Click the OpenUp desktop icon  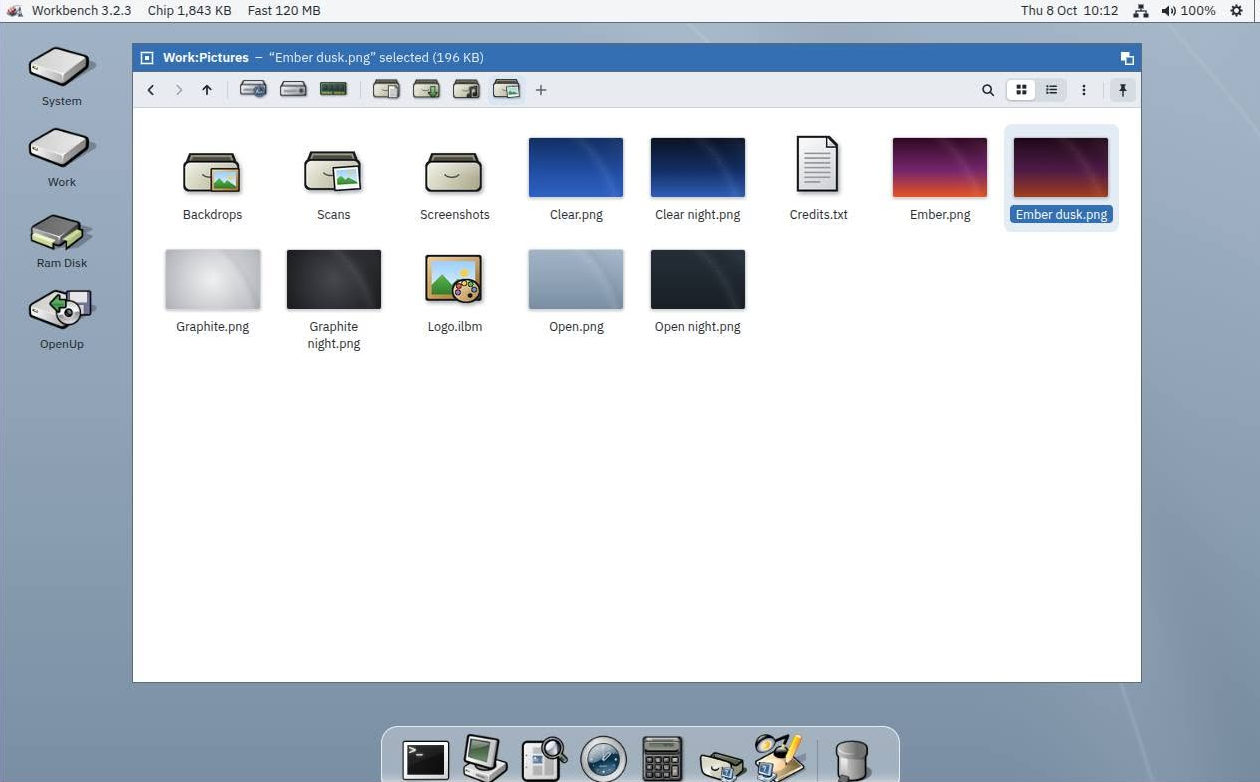[62, 309]
